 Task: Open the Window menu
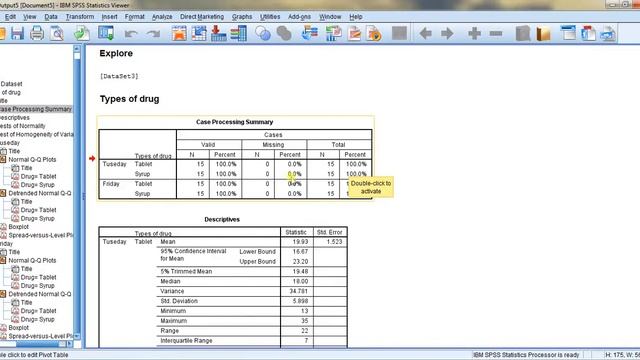[x=330, y=17]
